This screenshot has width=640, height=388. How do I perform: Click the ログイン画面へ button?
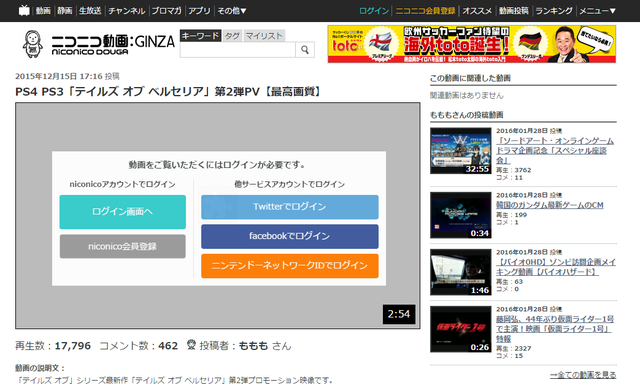coord(122,212)
